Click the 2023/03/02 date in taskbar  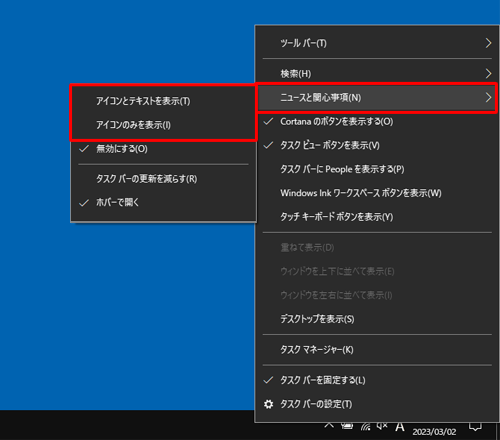point(434,432)
